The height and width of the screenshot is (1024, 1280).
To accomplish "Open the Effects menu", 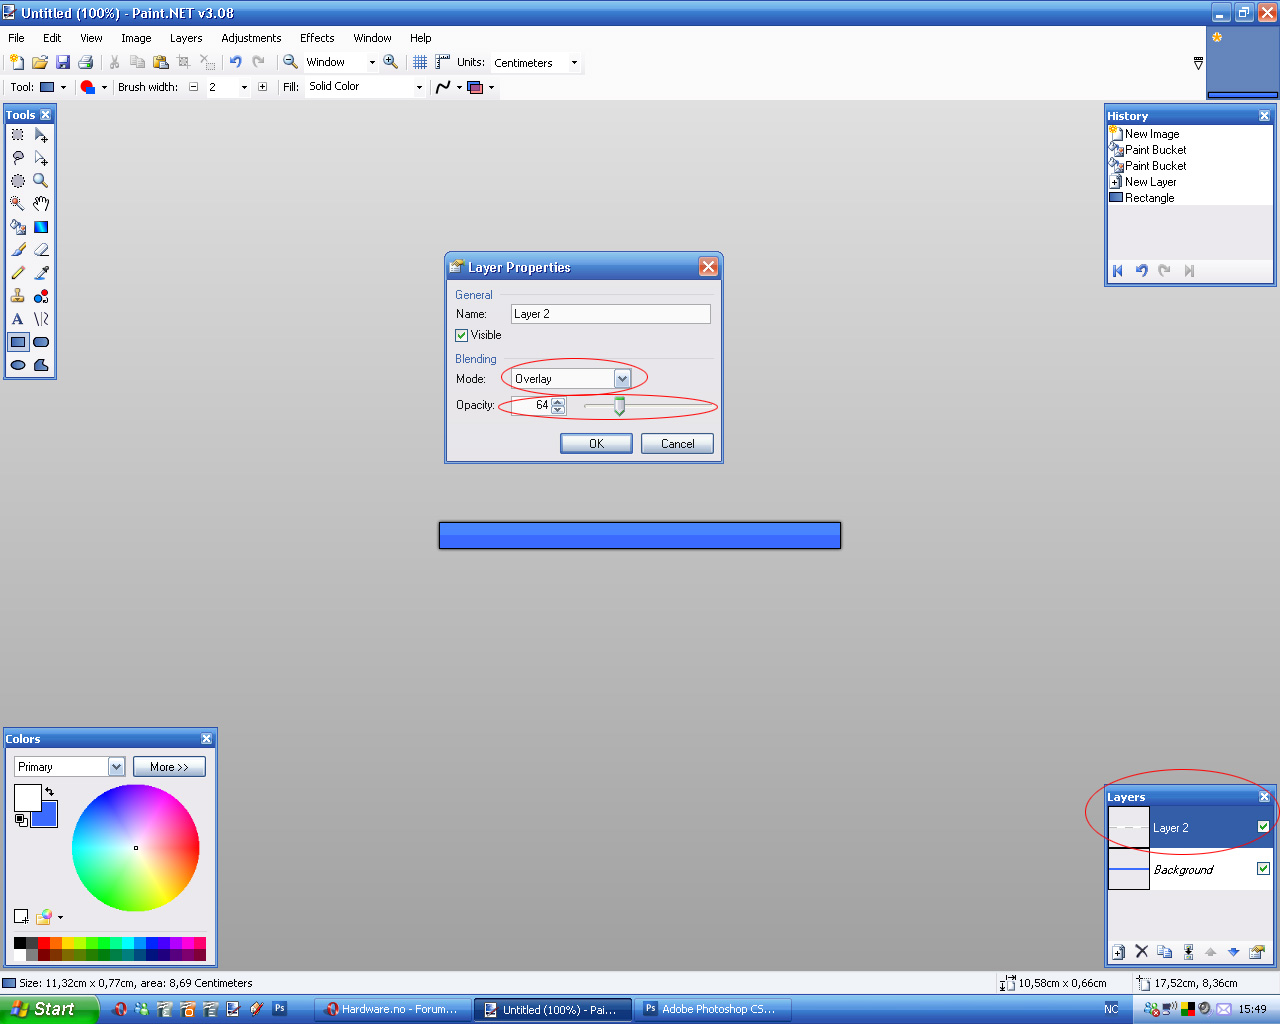I will (317, 38).
